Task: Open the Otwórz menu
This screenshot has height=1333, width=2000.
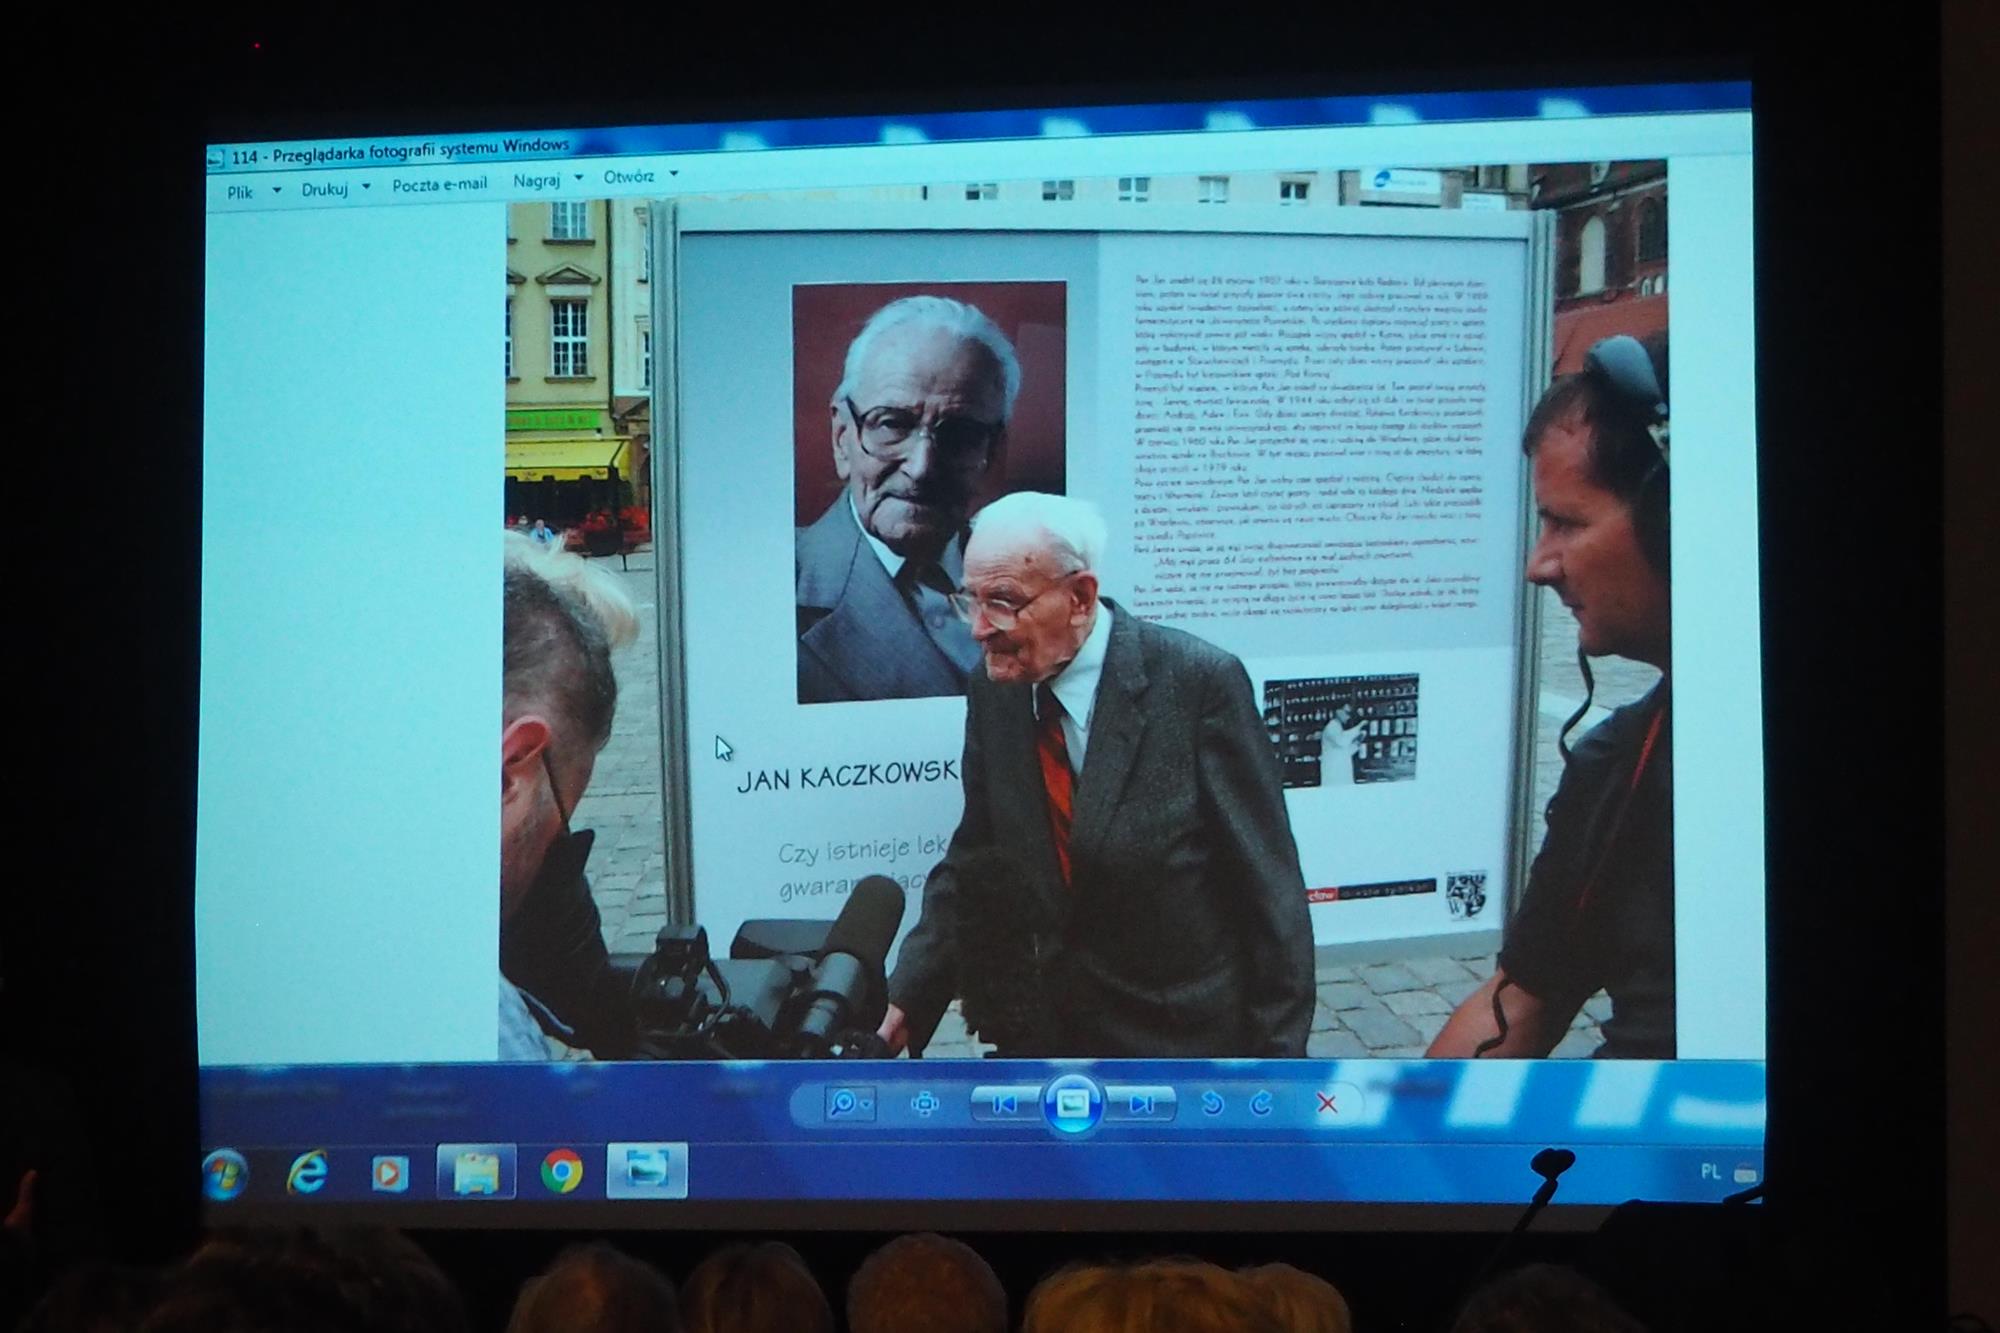Action: coord(628,177)
